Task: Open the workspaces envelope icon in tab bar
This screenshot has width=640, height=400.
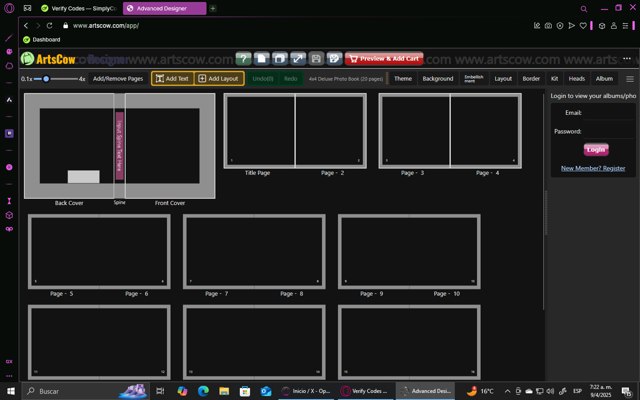Action: pyautogui.click(x=27, y=8)
